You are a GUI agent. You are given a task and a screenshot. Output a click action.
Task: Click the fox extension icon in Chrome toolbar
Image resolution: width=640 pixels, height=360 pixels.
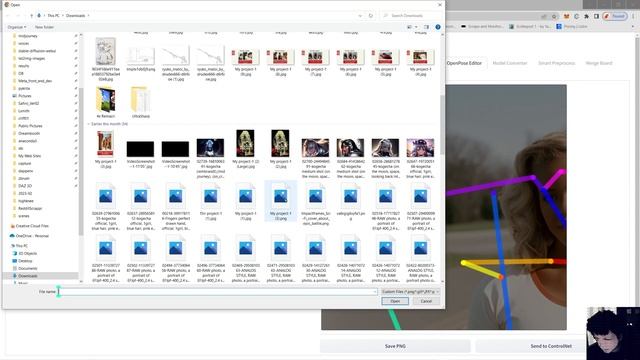click(x=567, y=16)
